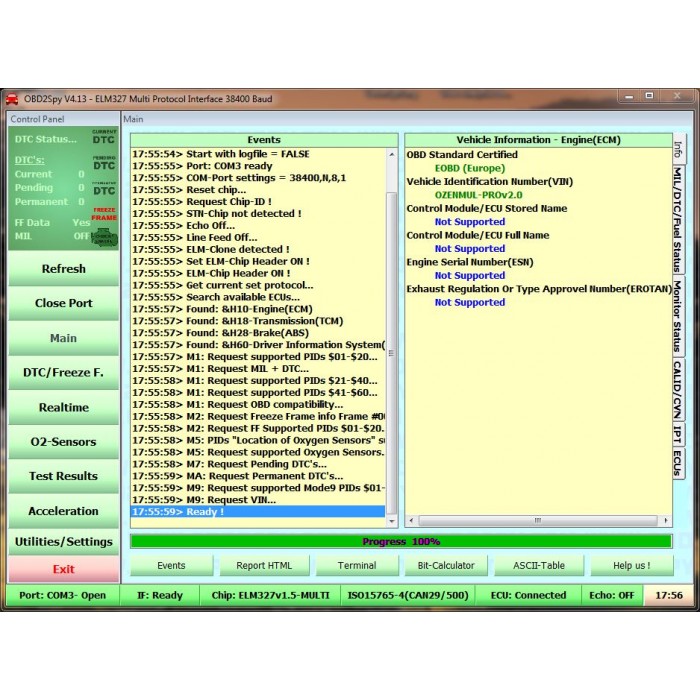Click the Close Port button

coord(64,303)
